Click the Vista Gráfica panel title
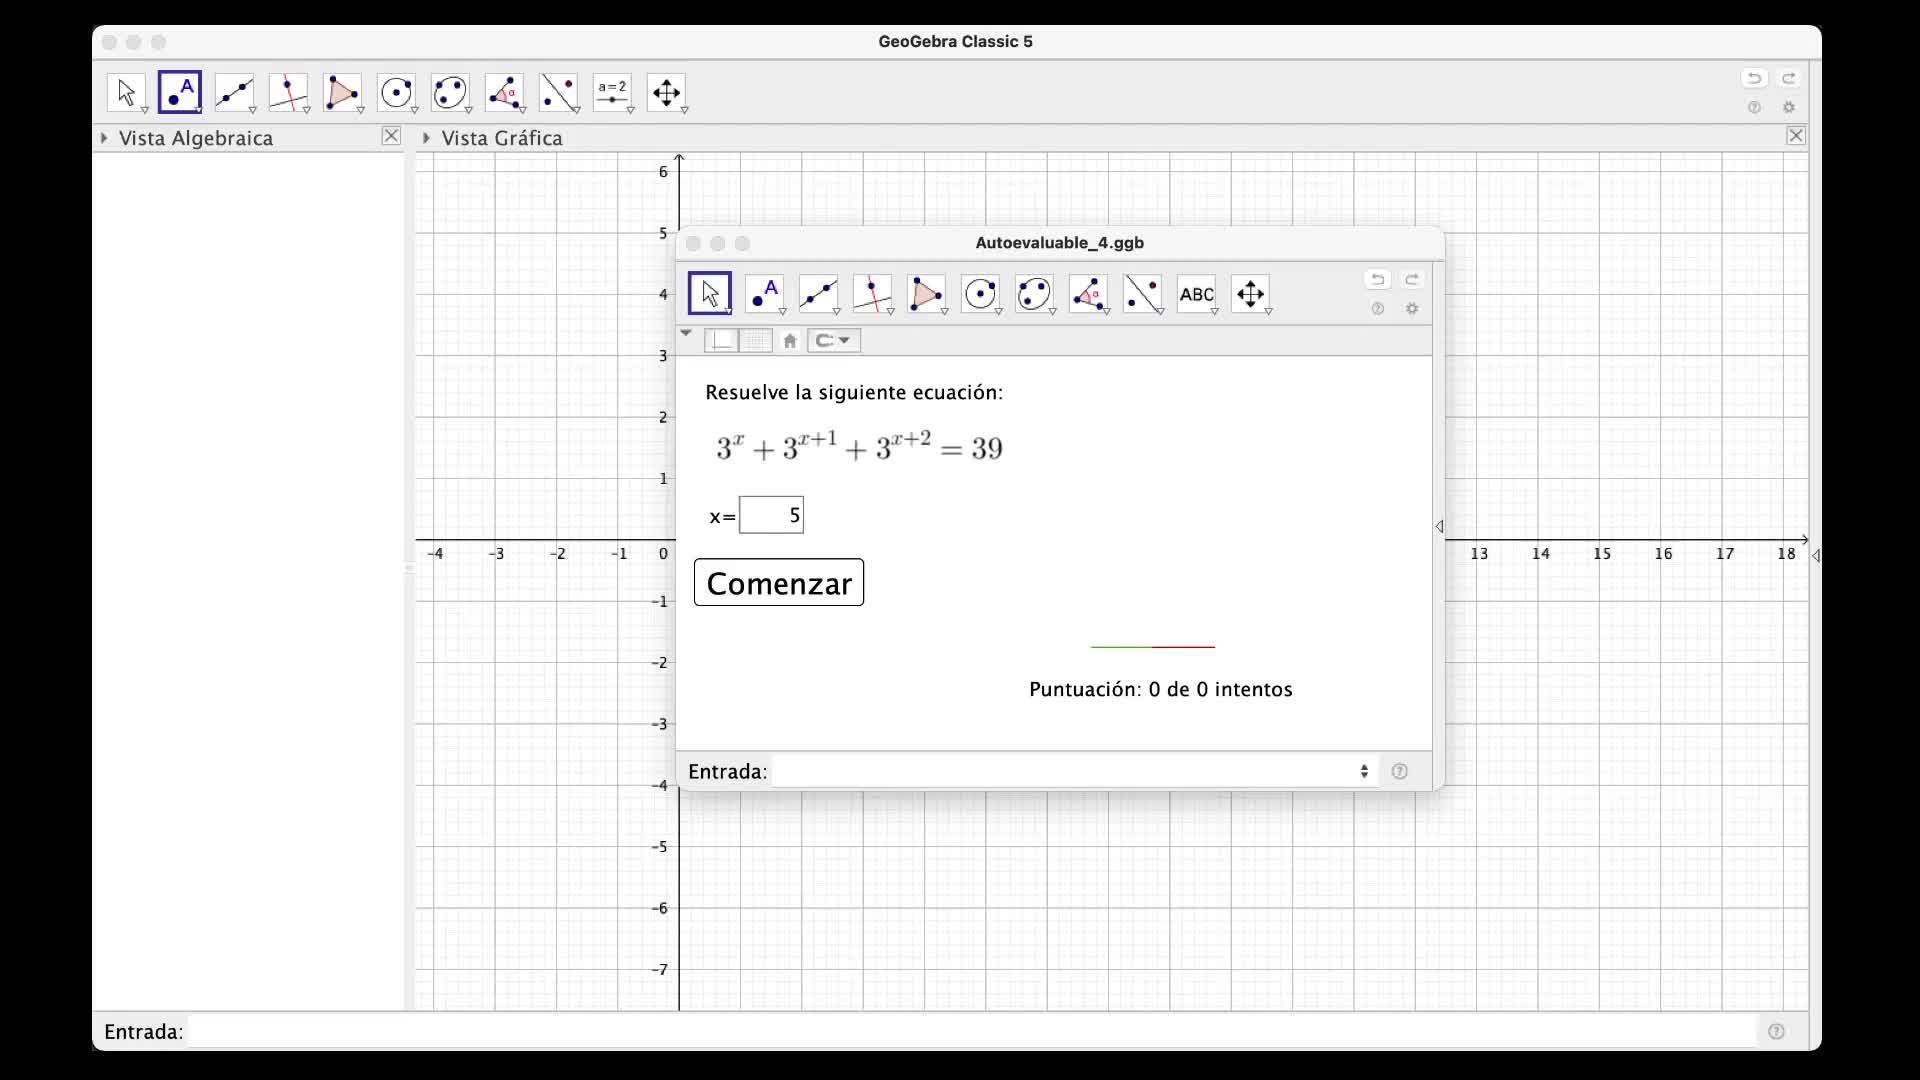1920x1080 pixels. pos(502,138)
